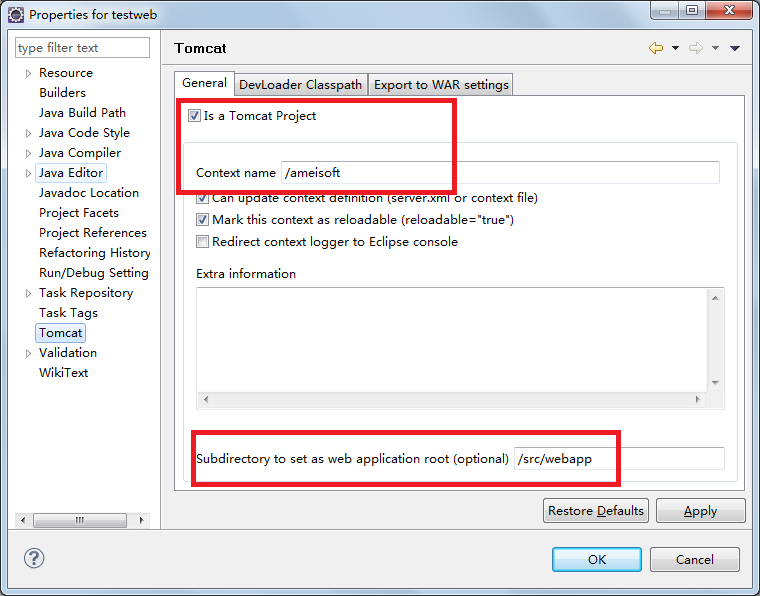Viewport: 760px width, 596px height.
Task: Click Extra information horizontal scroll left arrow
Action: [206, 399]
